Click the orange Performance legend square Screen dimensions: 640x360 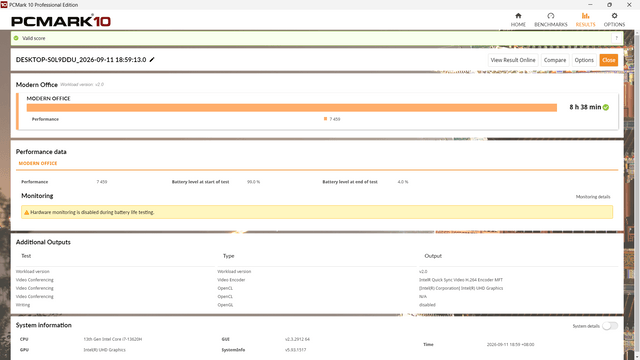pos(325,119)
